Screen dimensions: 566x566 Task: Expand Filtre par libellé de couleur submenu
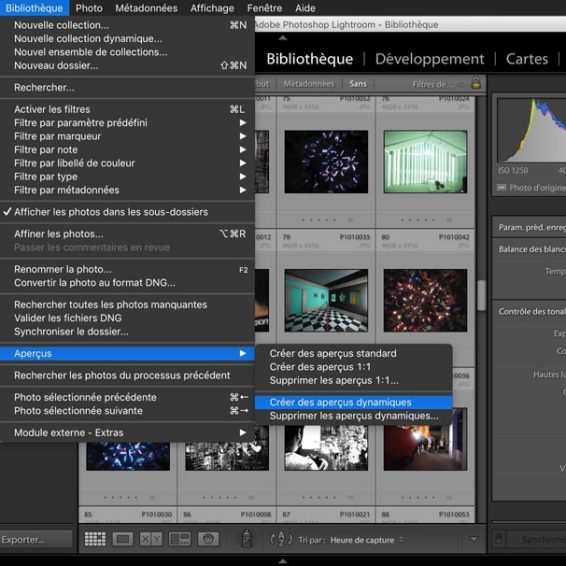click(127, 163)
